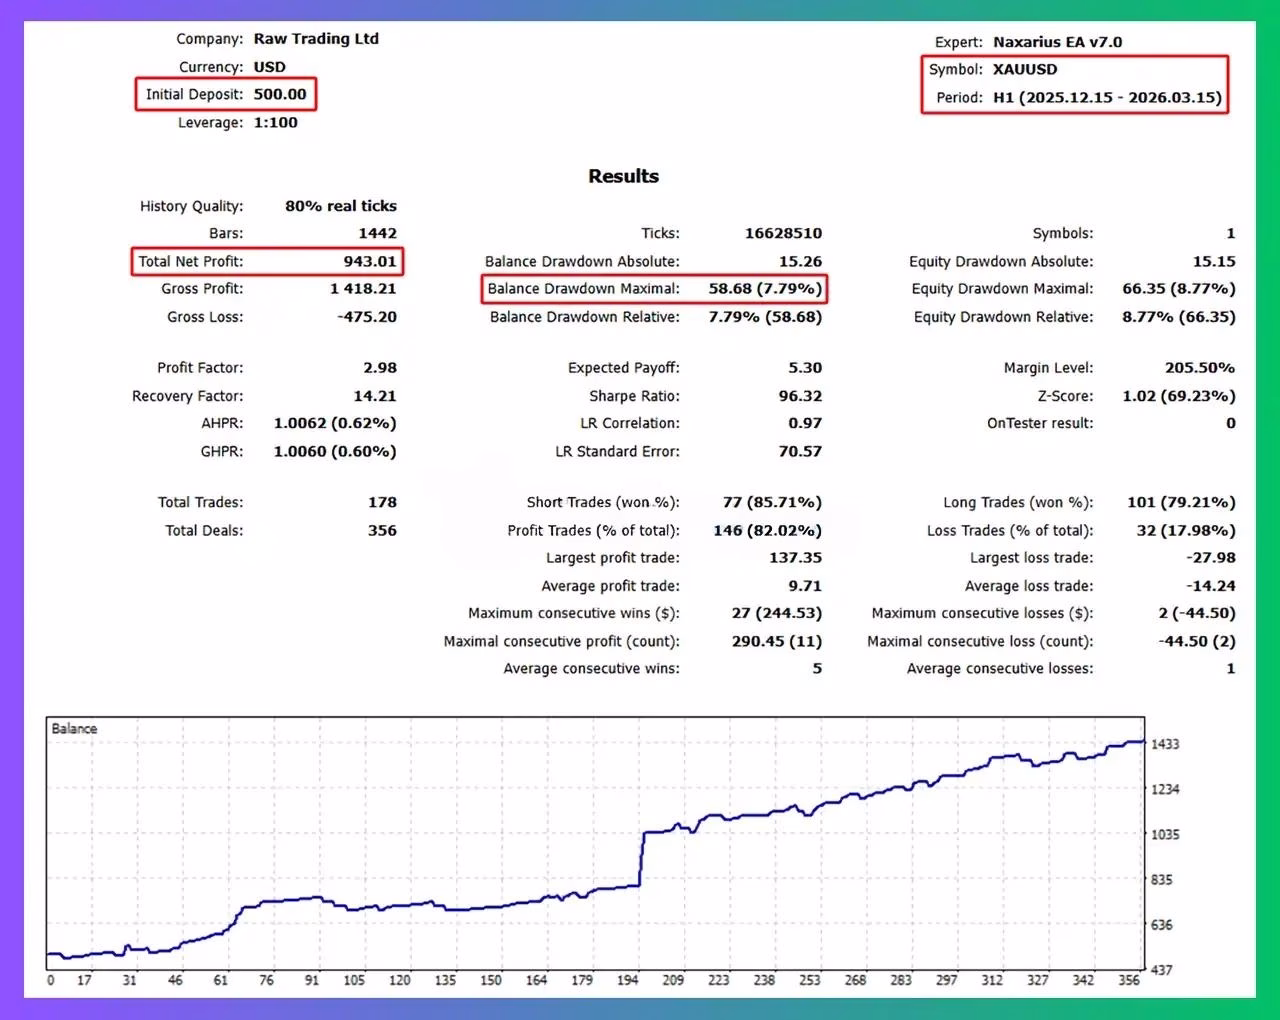This screenshot has width=1280, height=1020.
Task: Click the Largest profit trade value 137.35
Action: point(795,558)
